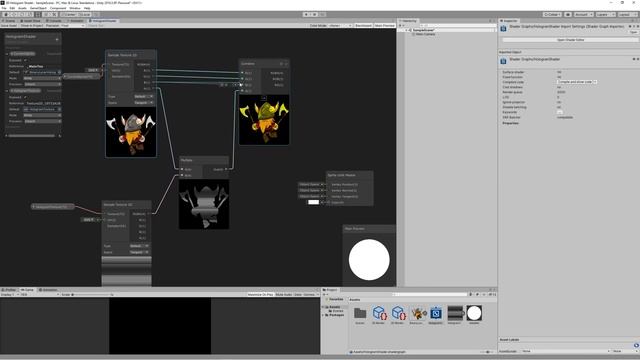
Task: Open Space dropdown on upper Sample Texture 2D node
Action: [x=144, y=103]
